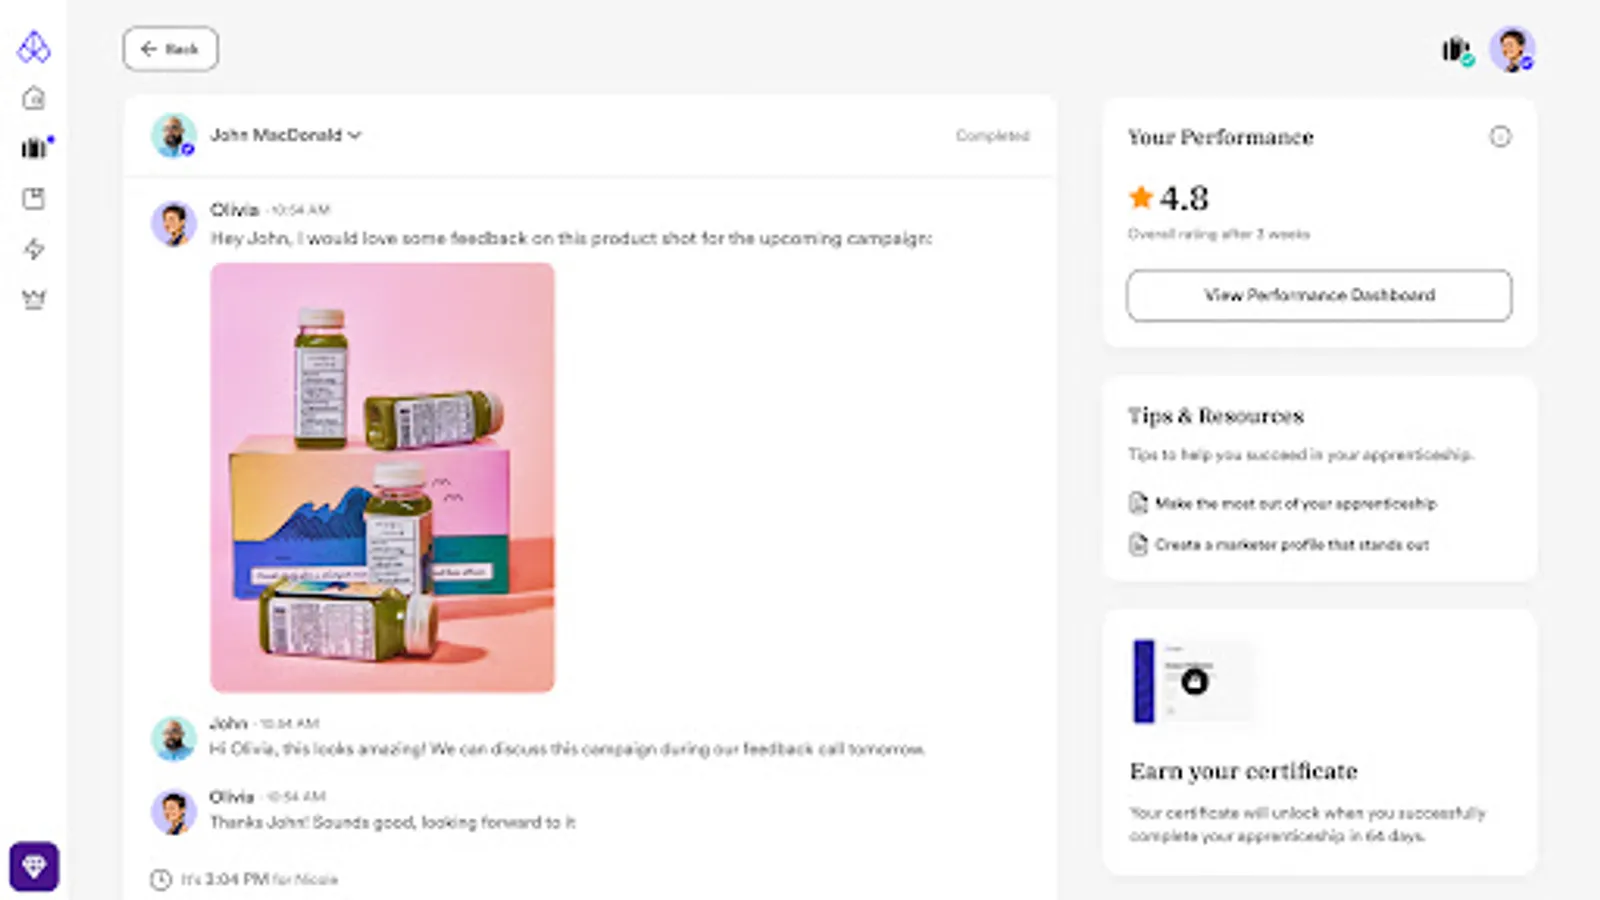
Task: Click the 4.8 star rating
Action: tap(1169, 198)
